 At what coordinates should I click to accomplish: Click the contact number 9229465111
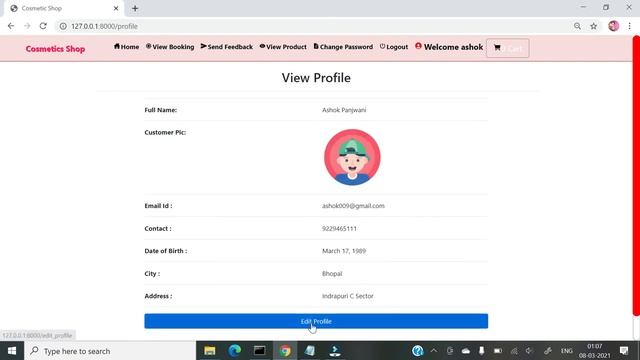339,229
